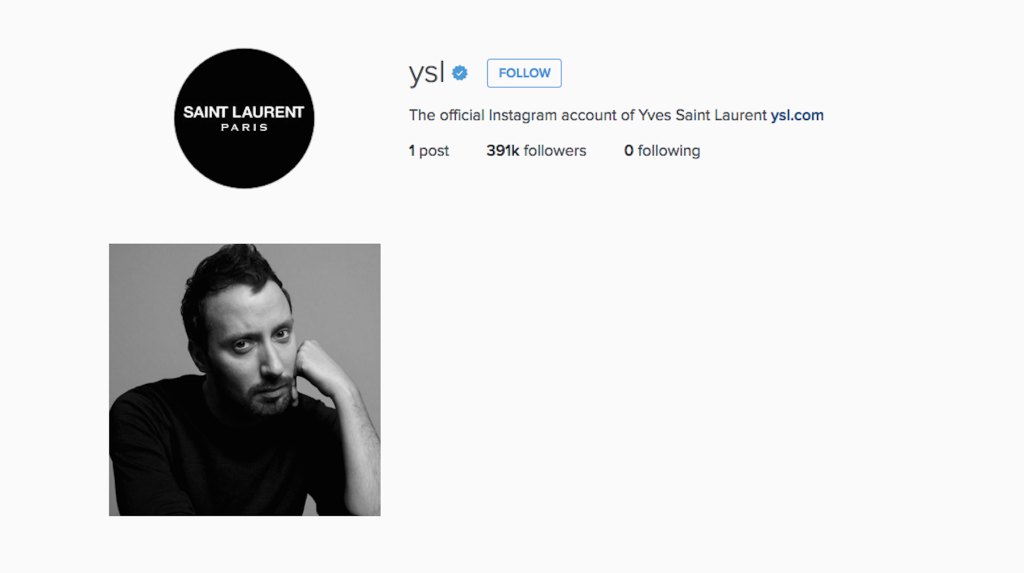
Task: Click SAINT LAURENT text in the logo
Action: pos(244,112)
